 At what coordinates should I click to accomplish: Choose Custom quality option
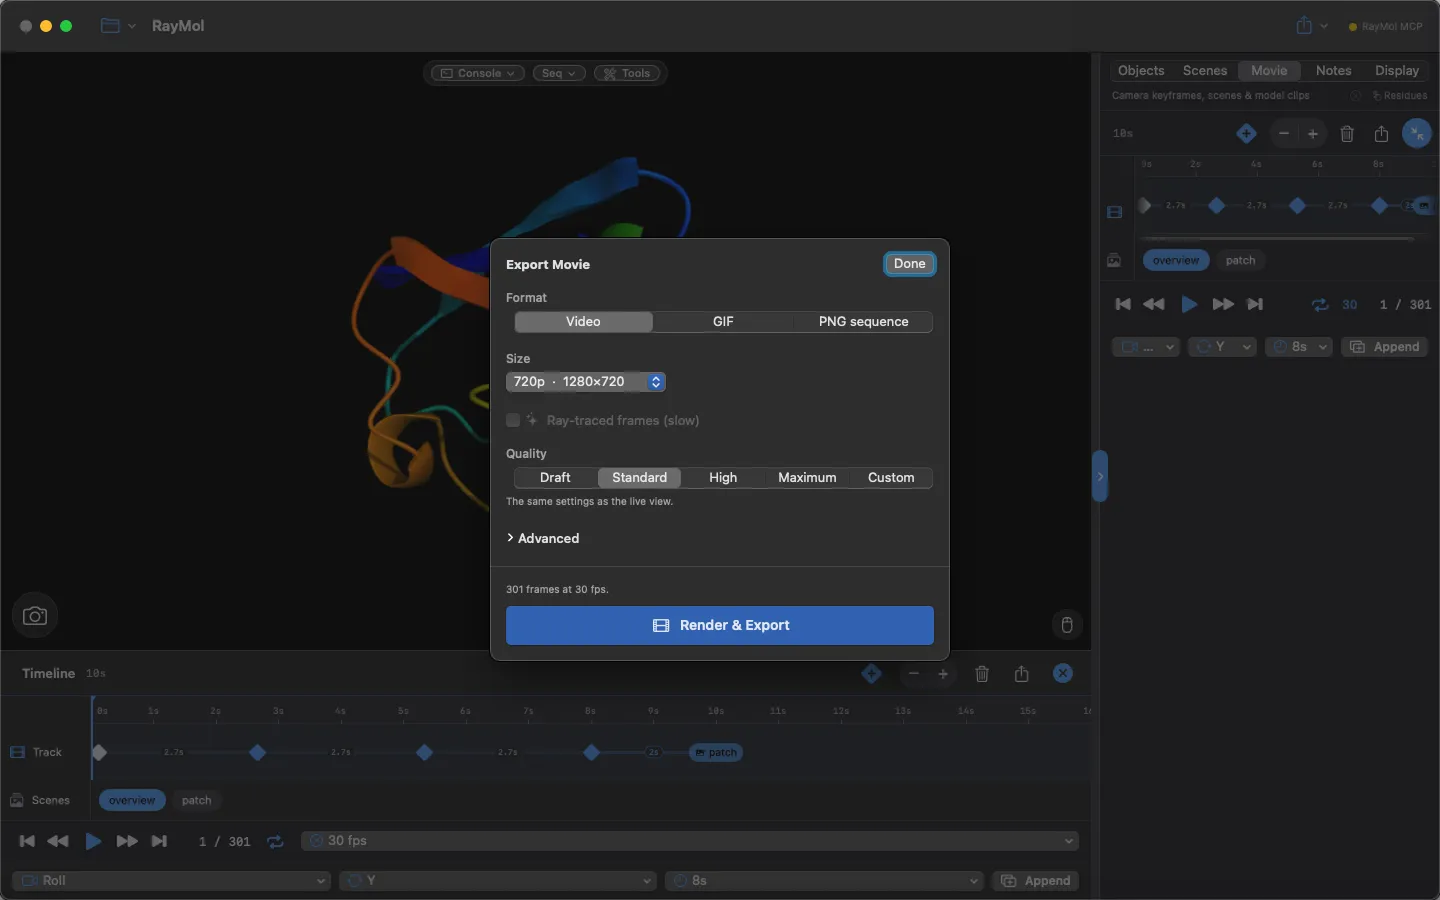coord(891,478)
